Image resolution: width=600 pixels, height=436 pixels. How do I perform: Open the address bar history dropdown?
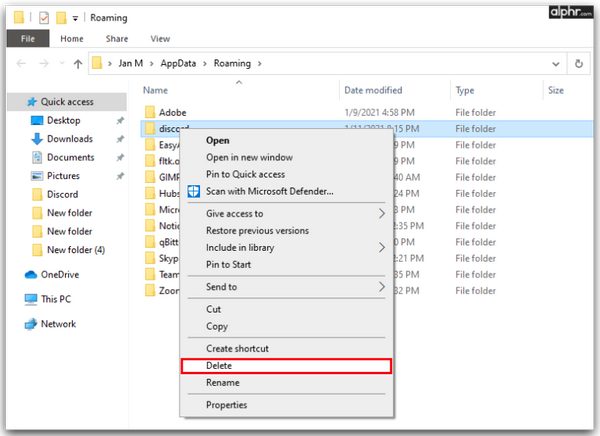click(556, 64)
